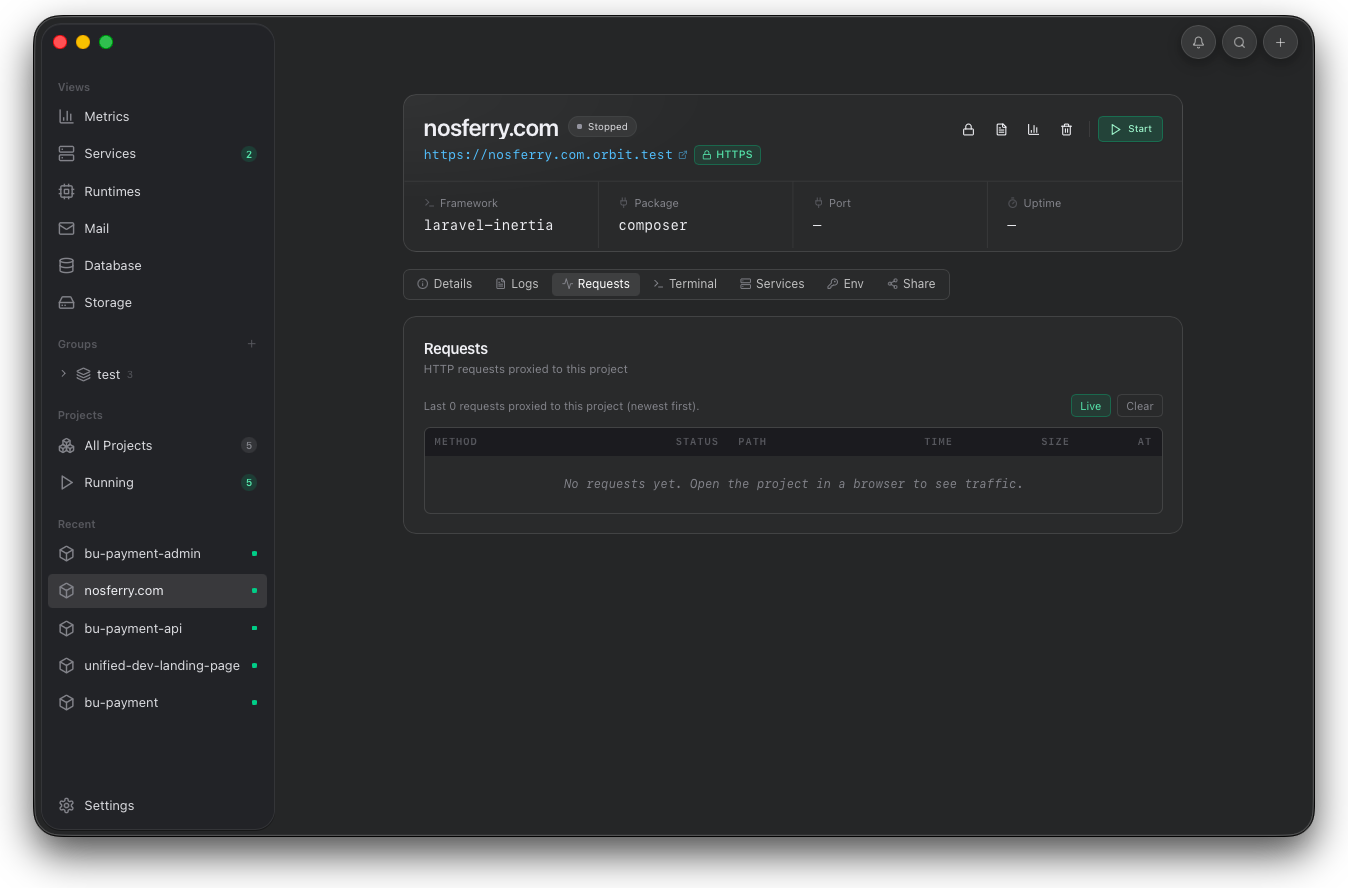Show All Projects list
The image size is (1348, 888).
point(157,446)
